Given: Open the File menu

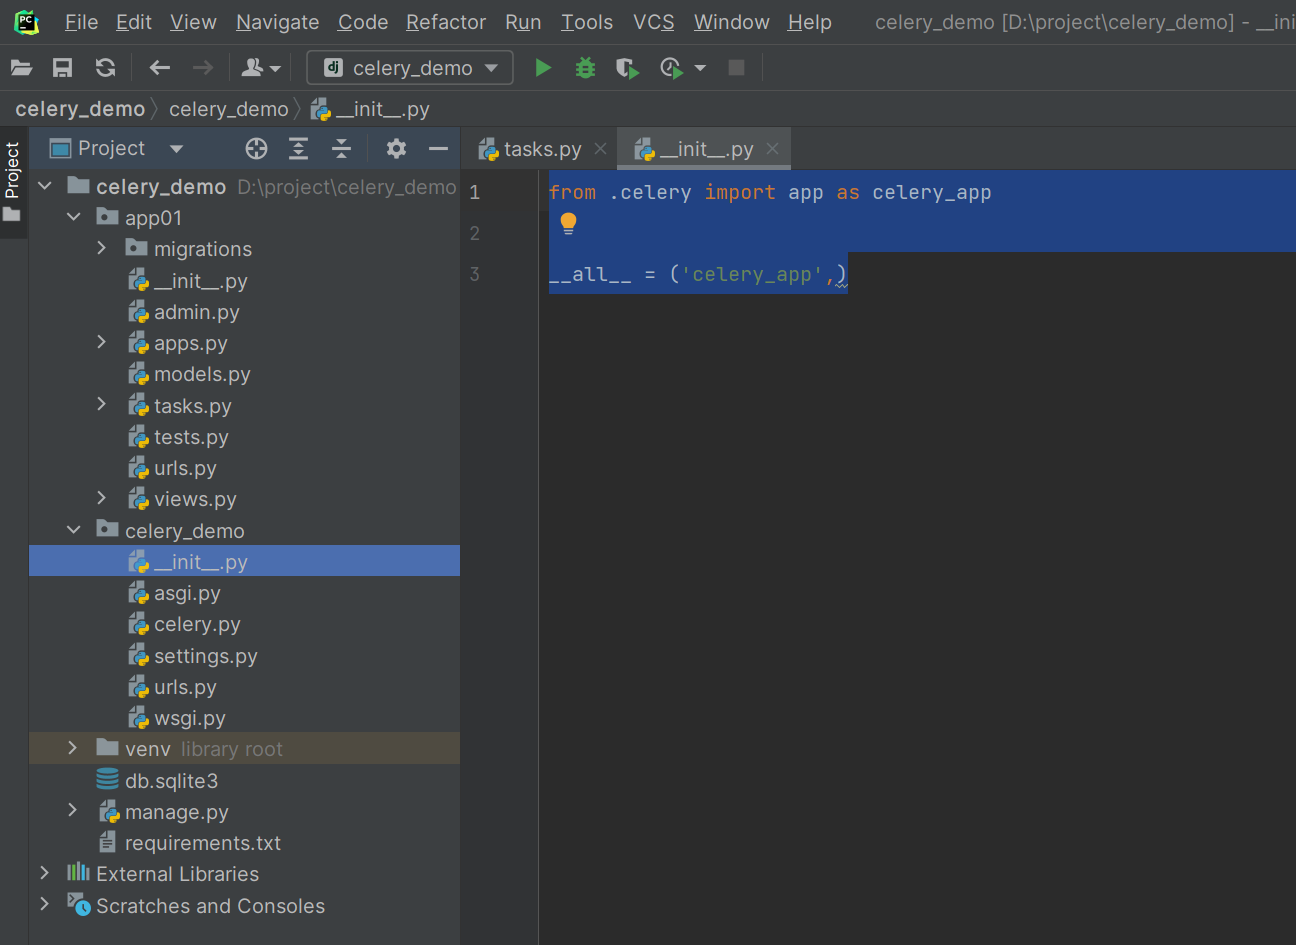Looking at the screenshot, I should (81, 22).
